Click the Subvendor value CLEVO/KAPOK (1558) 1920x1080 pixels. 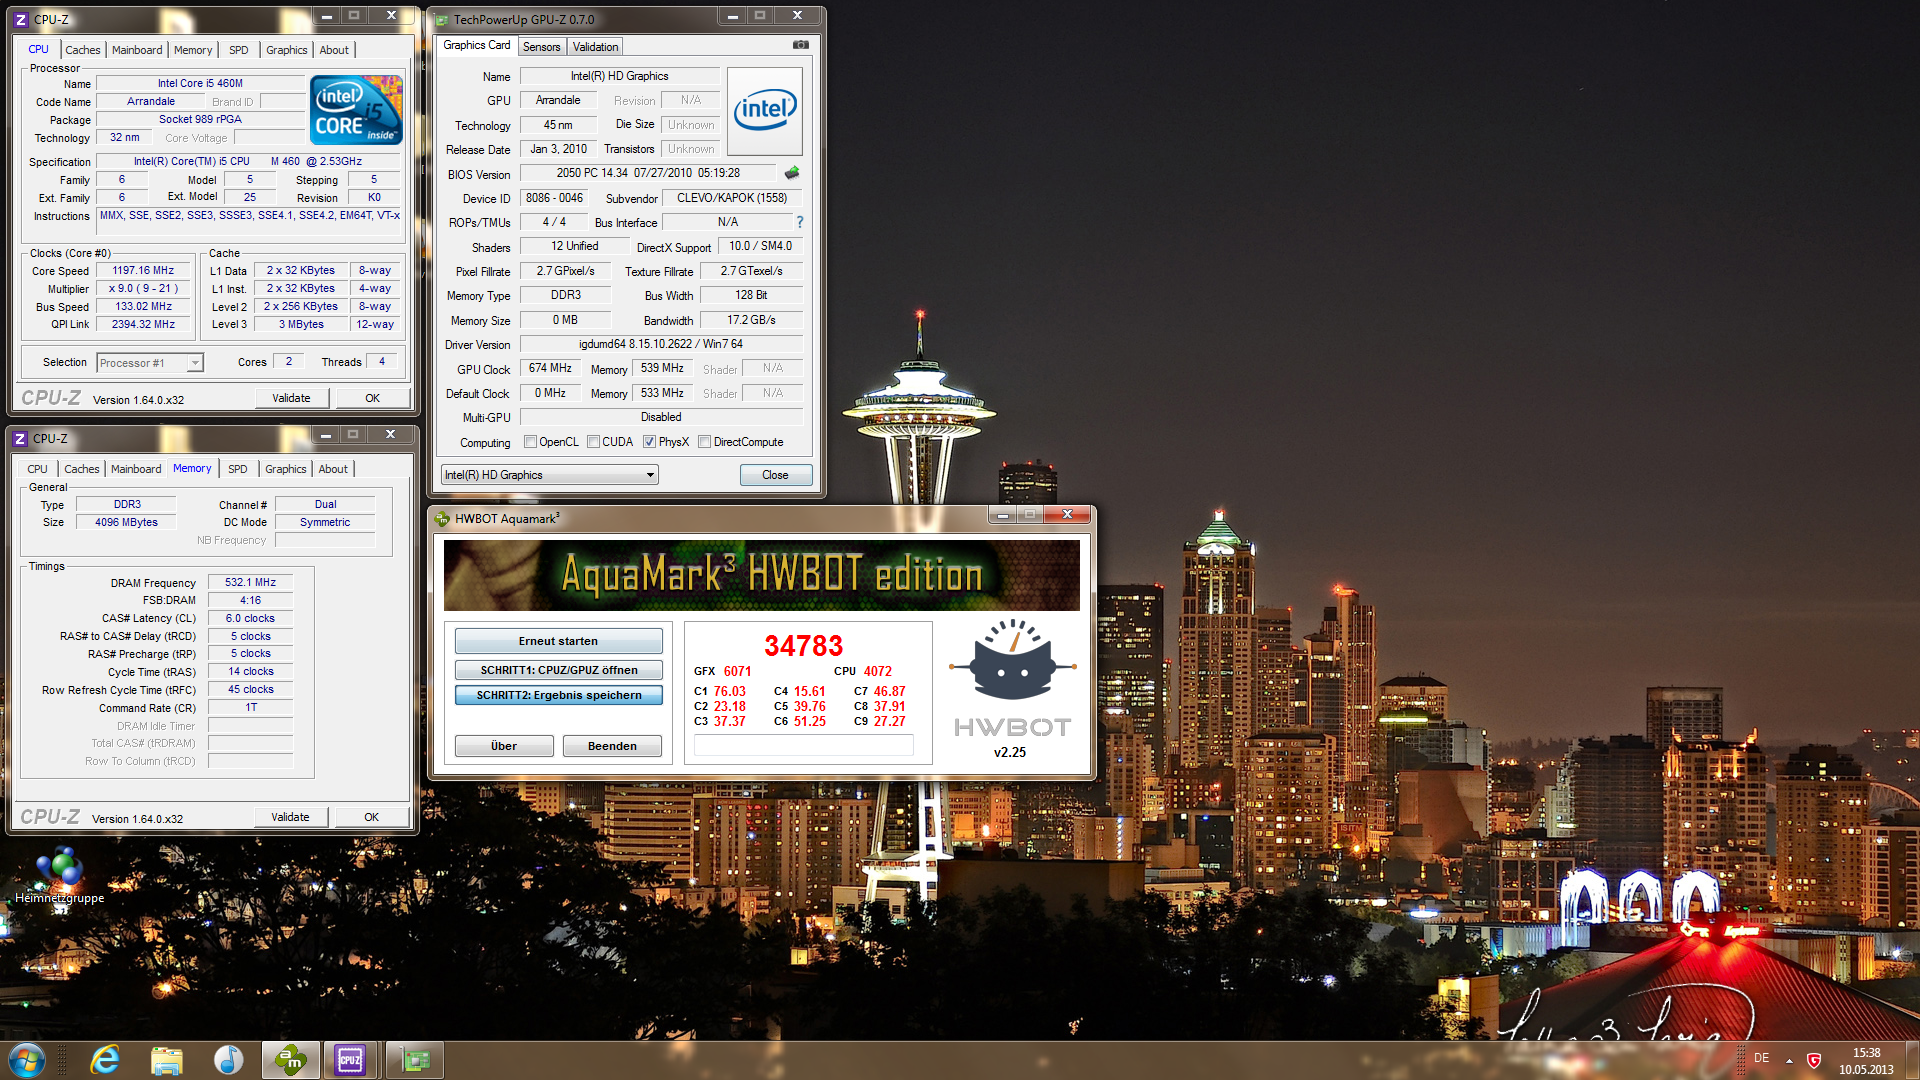click(x=732, y=198)
